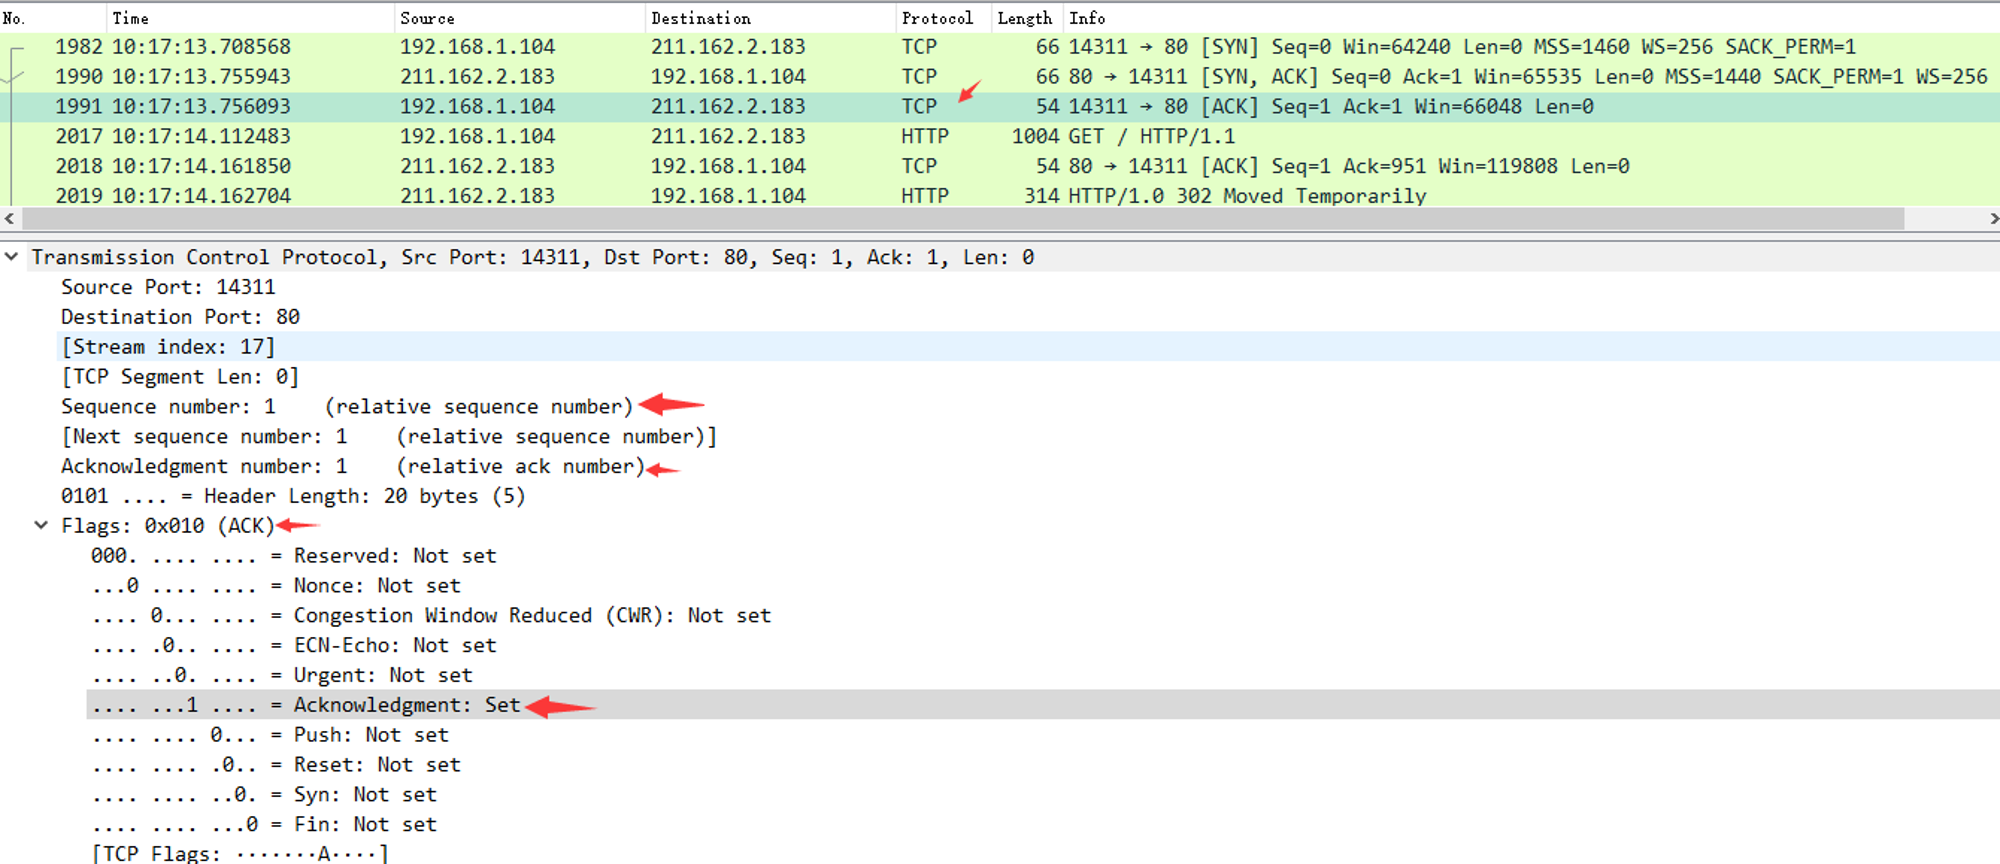Select the Push: Not set flag

(270, 735)
